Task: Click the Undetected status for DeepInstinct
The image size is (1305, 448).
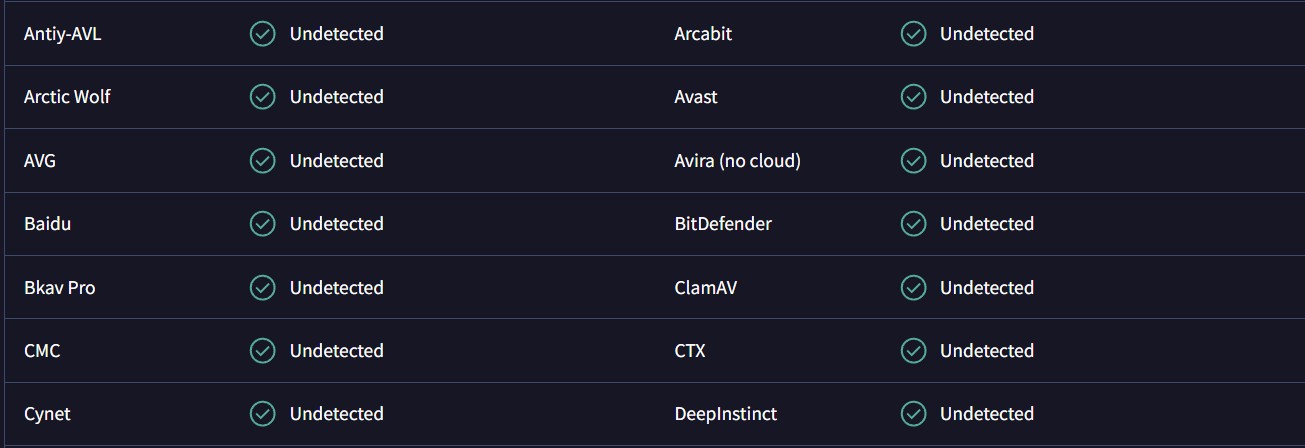Action: (x=987, y=414)
